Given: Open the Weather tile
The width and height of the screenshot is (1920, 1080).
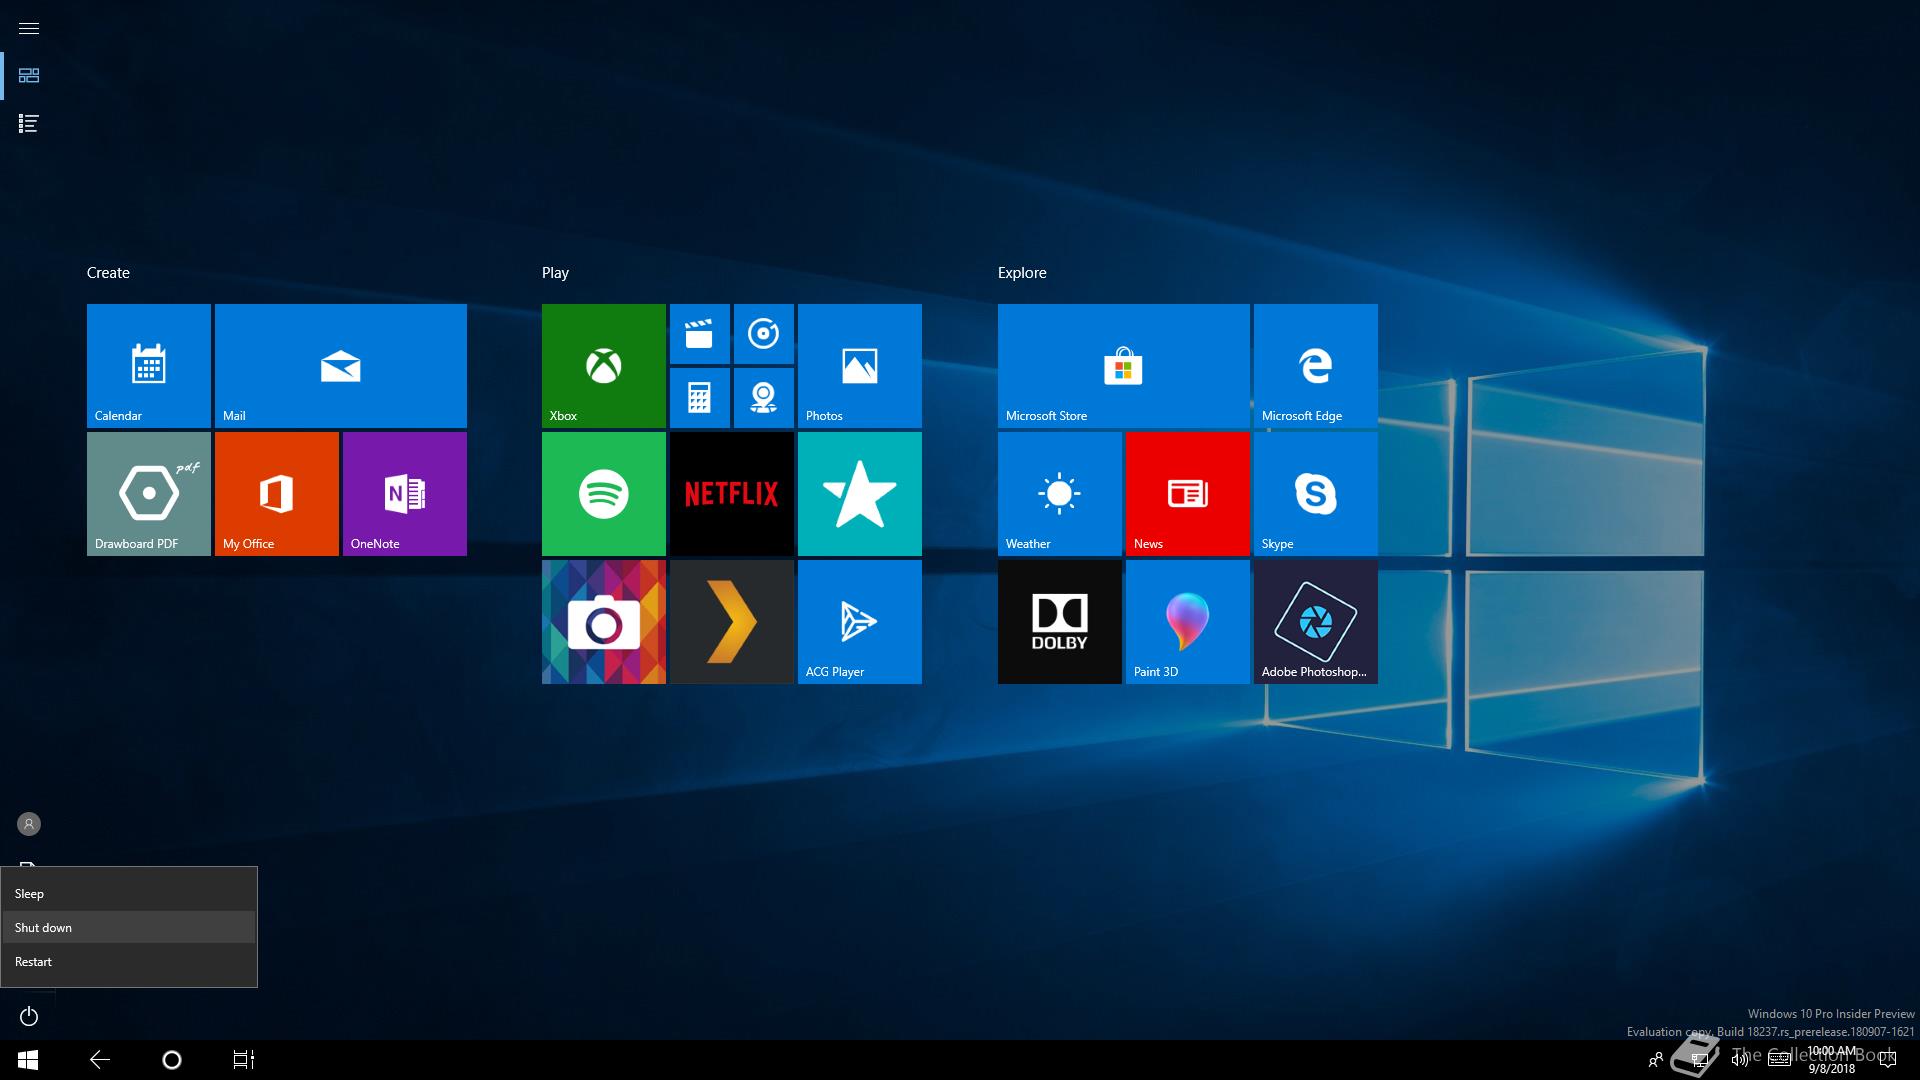Looking at the screenshot, I should tap(1060, 494).
